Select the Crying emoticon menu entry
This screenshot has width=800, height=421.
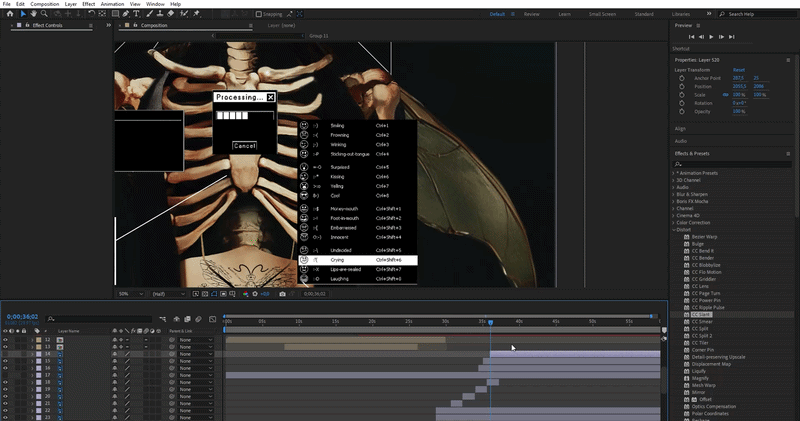pos(358,260)
